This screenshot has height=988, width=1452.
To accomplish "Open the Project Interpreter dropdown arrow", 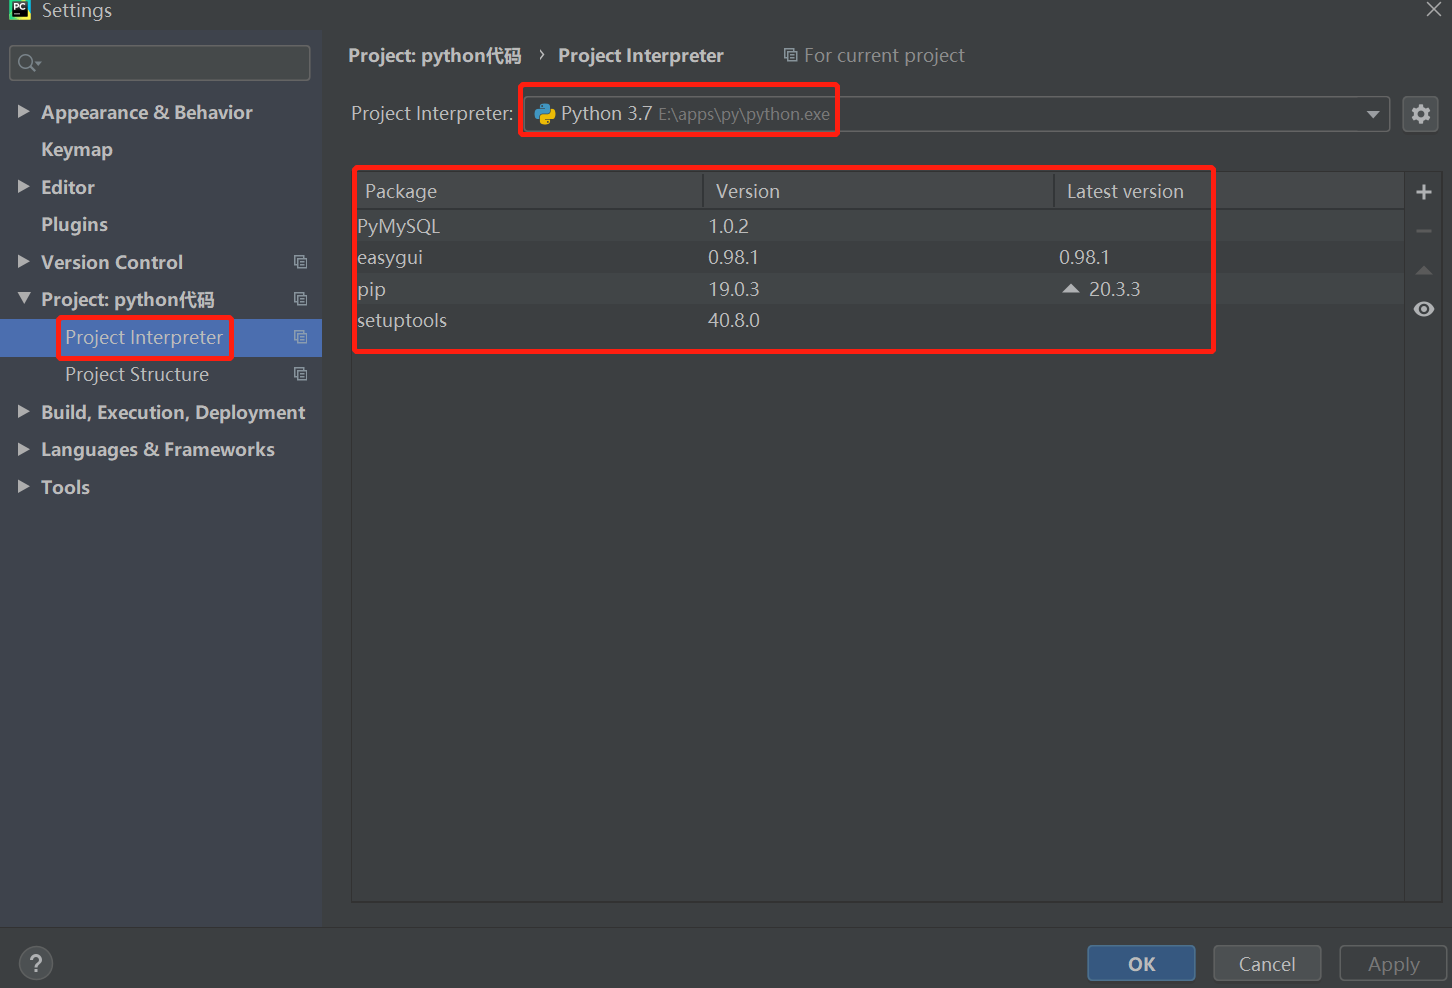I will tap(1373, 114).
